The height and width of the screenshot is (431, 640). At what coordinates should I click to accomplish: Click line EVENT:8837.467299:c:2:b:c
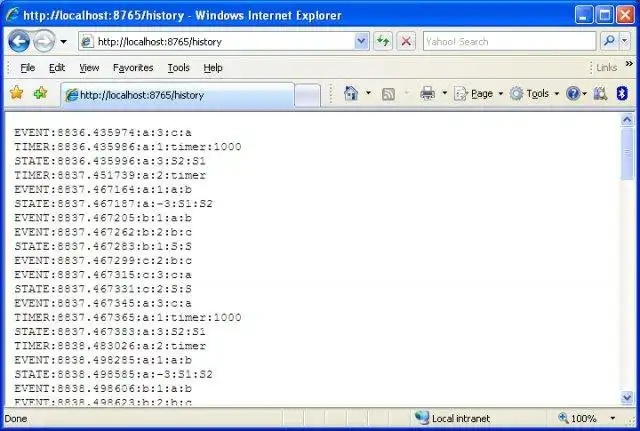[x=103, y=261]
